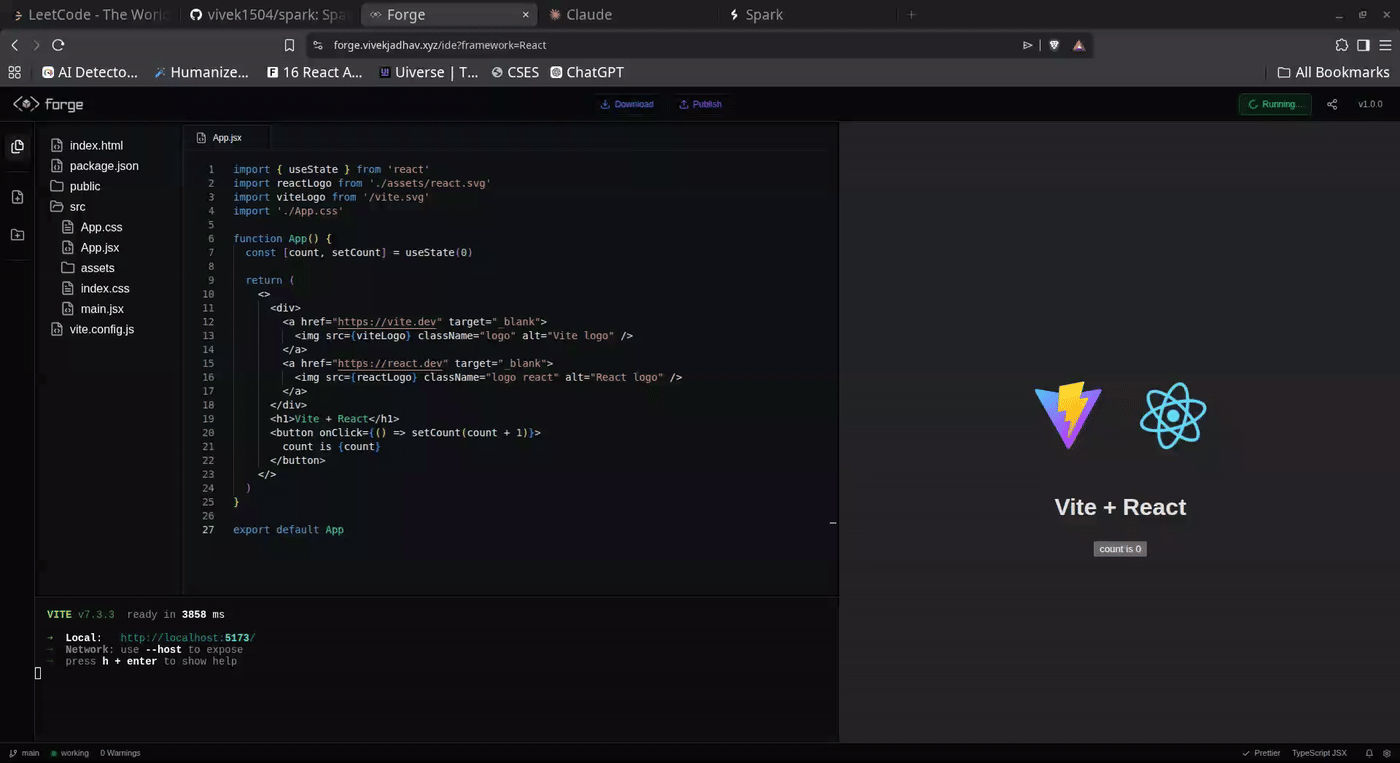Click the browser forward arrow
The image size is (1400, 763).
[x=36, y=45]
